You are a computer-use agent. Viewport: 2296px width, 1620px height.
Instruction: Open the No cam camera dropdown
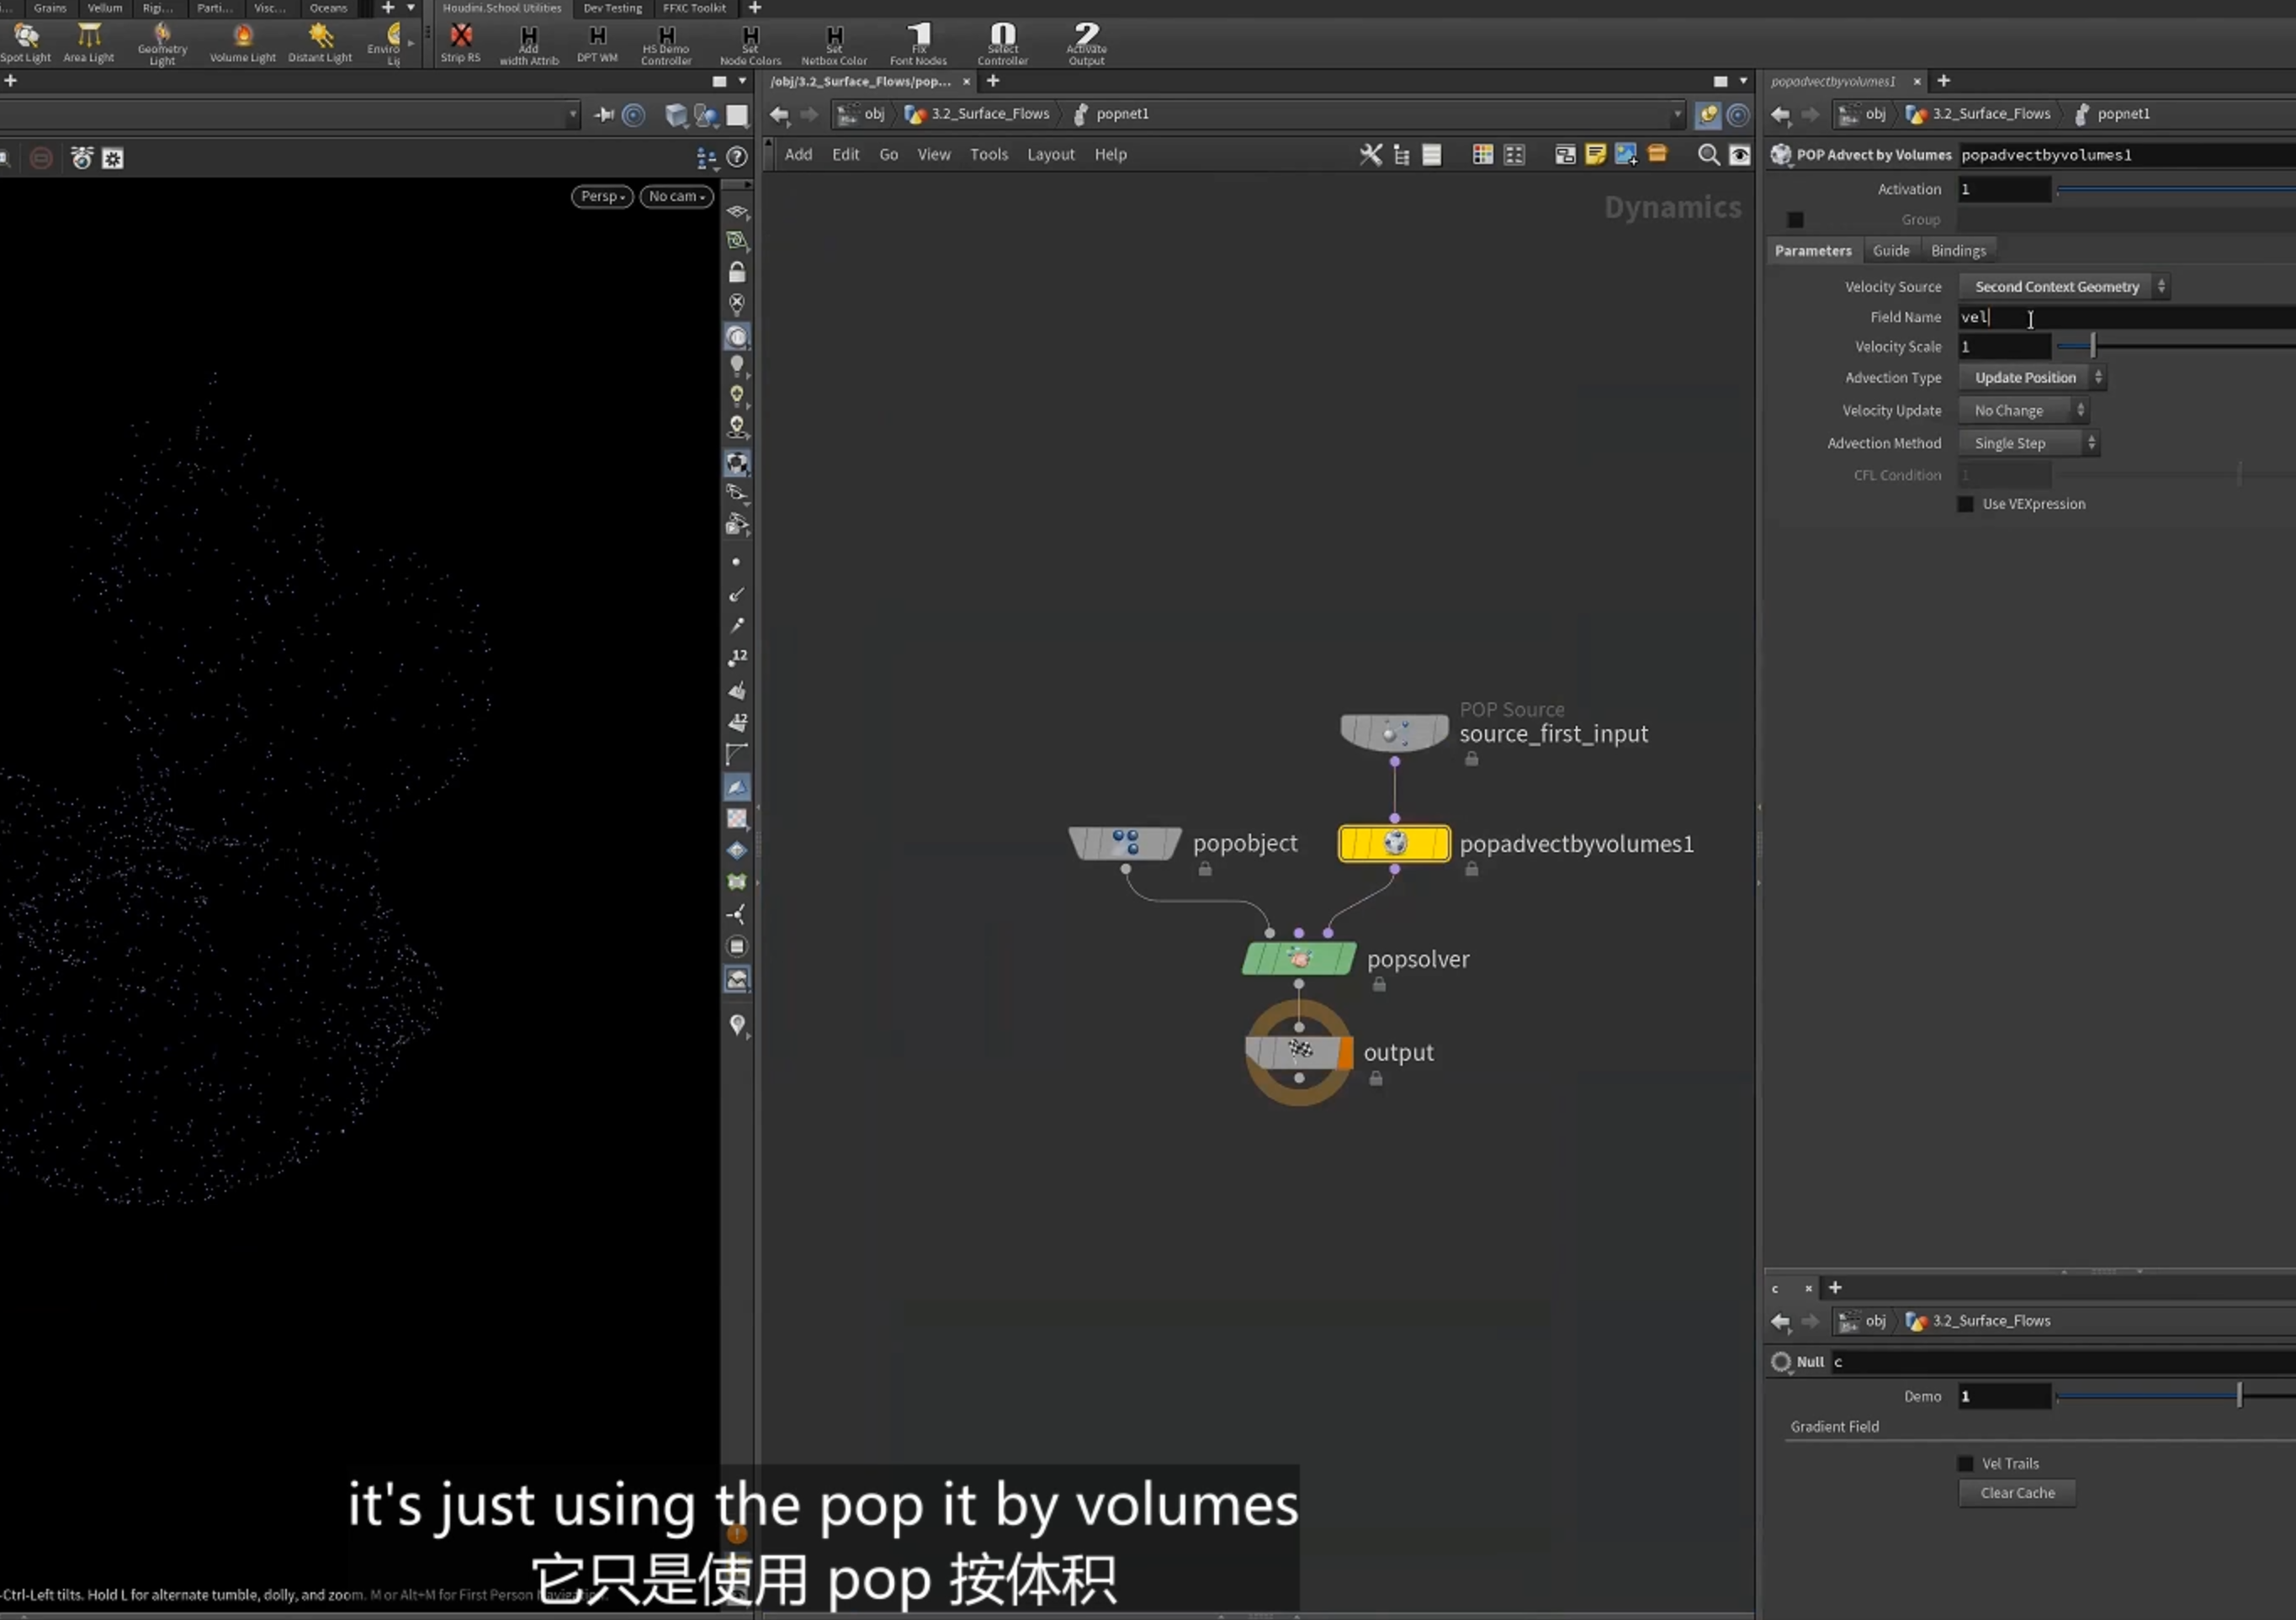pyautogui.click(x=676, y=196)
